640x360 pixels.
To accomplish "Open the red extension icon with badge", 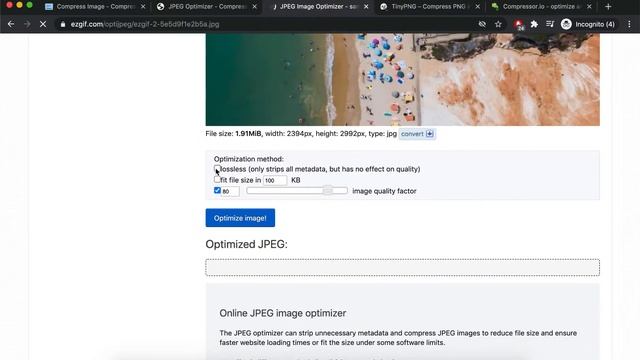I will tap(519, 24).
